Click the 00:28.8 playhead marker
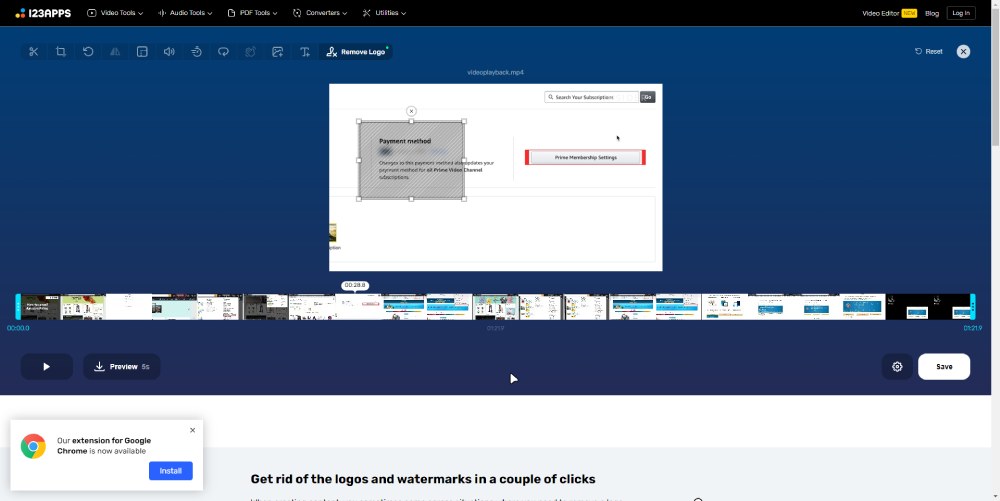Image resolution: width=1000 pixels, height=501 pixels. (x=355, y=286)
